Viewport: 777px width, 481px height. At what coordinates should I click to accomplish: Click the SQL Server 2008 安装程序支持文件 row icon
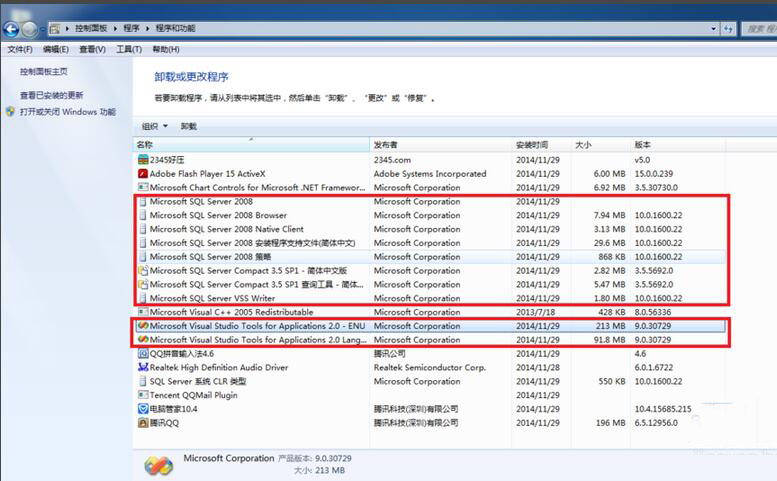click(143, 243)
